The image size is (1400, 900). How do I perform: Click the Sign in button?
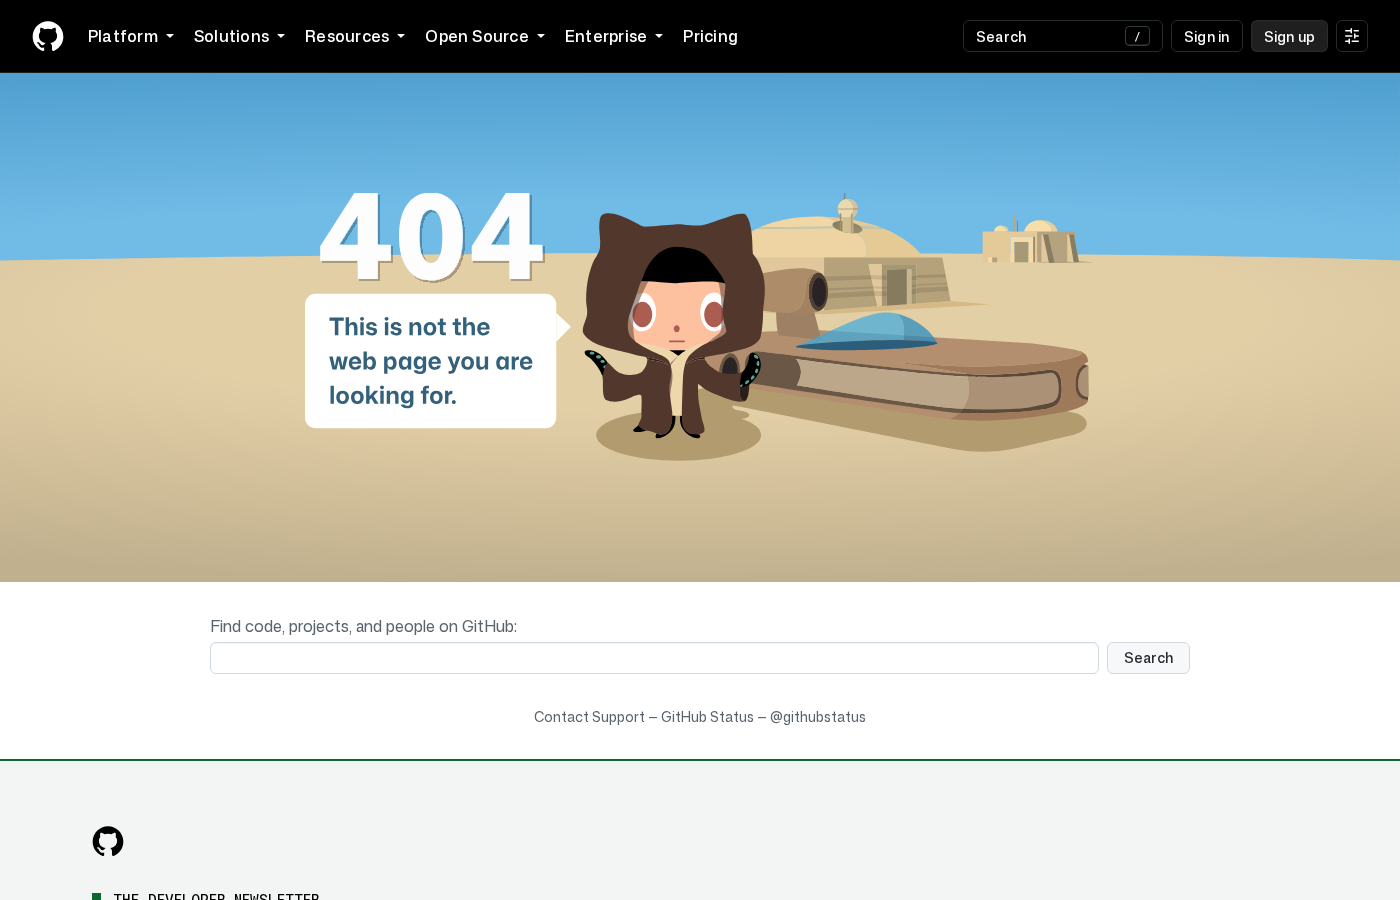(x=1207, y=36)
